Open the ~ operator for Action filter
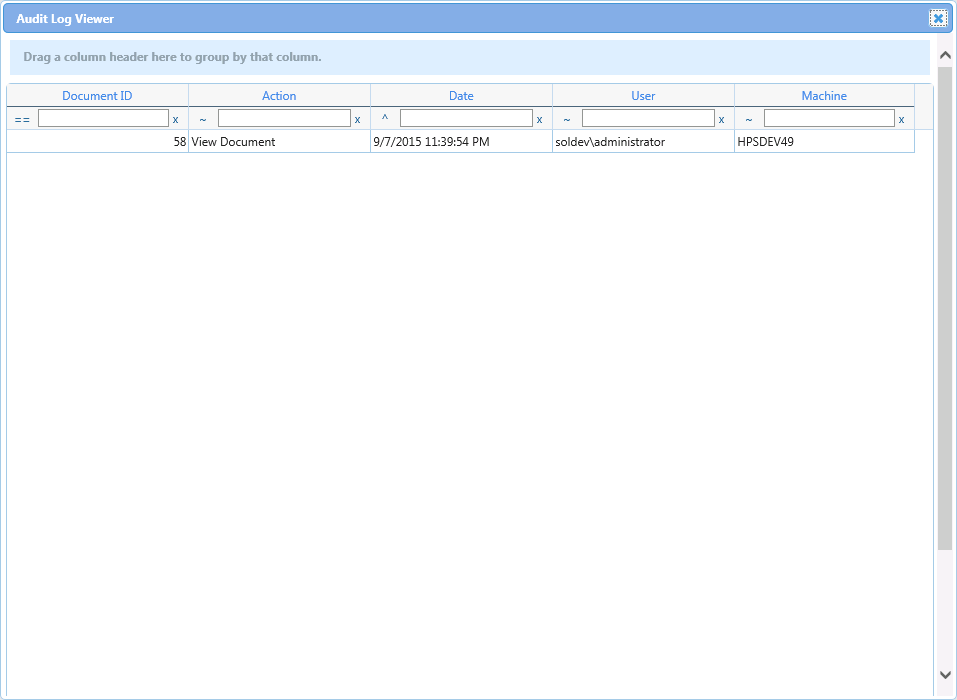This screenshot has width=957, height=700. [x=203, y=120]
